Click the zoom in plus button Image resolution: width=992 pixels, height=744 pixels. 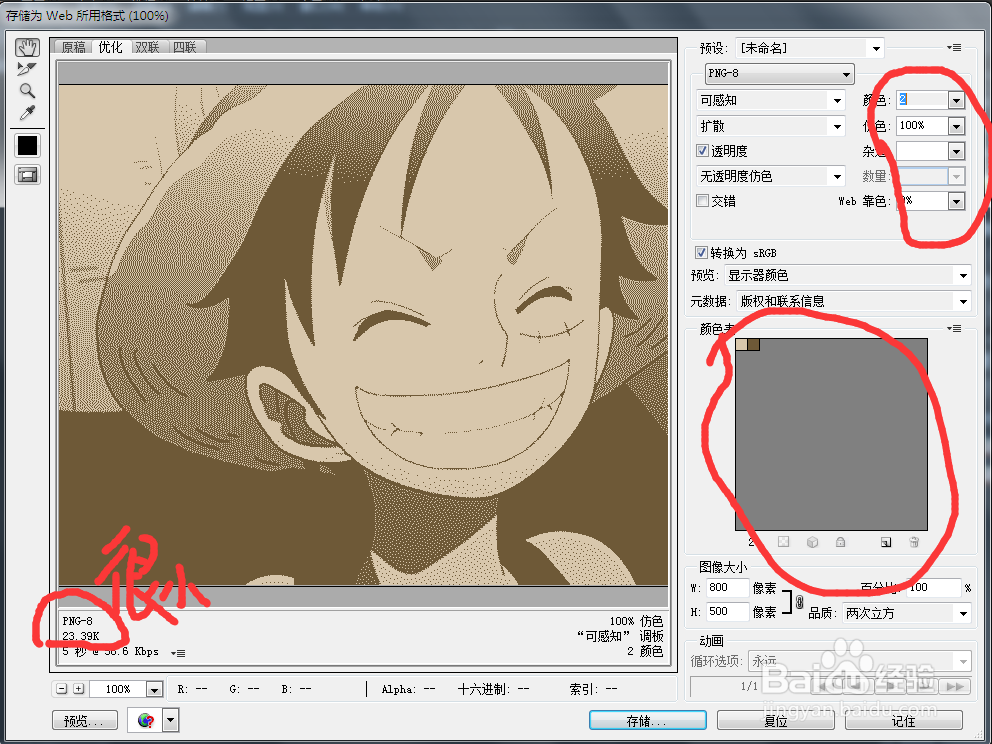point(78,688)
